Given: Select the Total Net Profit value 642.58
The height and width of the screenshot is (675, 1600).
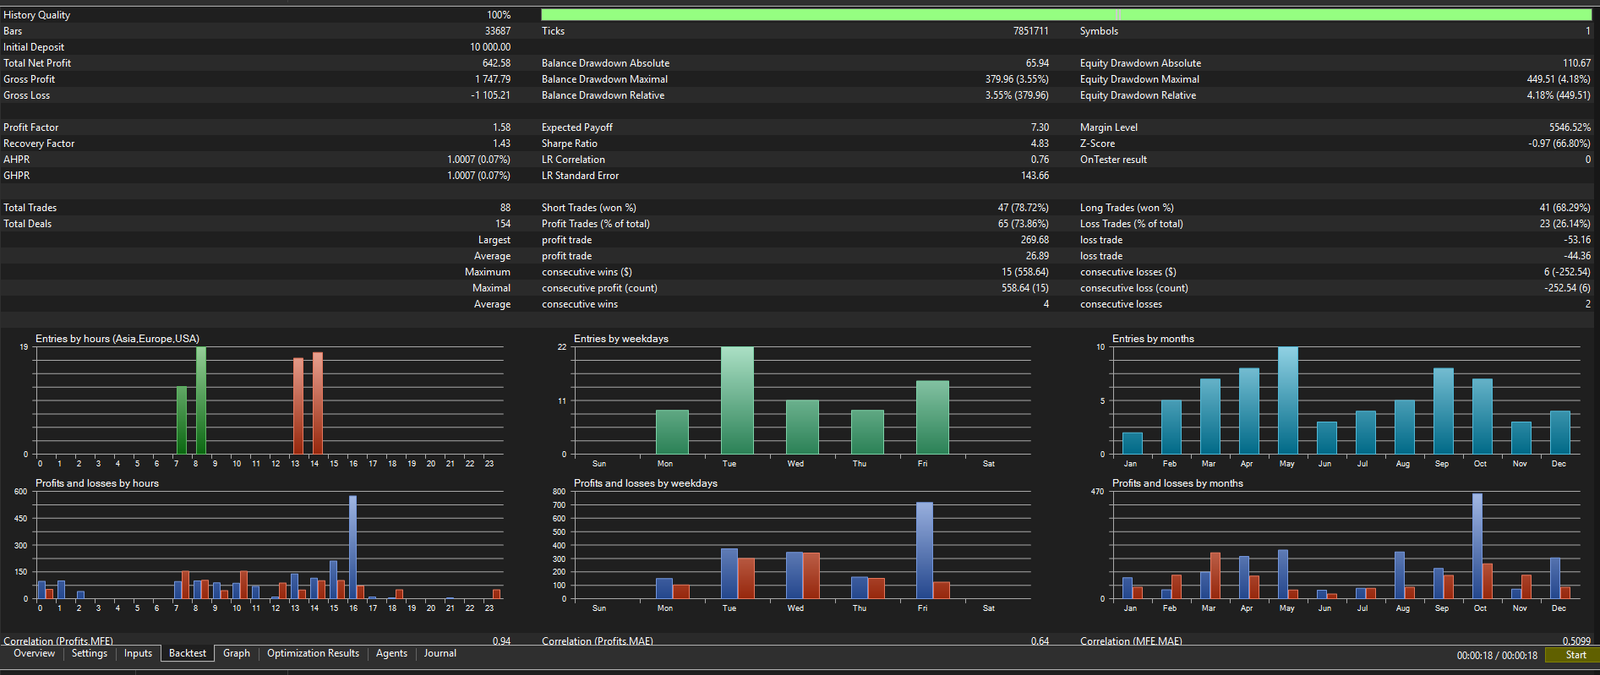Looking at the screenshot, I should click(490, 63).
